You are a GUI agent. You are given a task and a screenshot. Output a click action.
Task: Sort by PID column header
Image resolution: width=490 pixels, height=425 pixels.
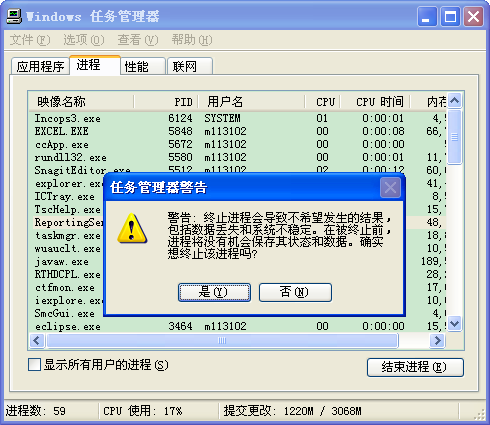tap(166, 102)
